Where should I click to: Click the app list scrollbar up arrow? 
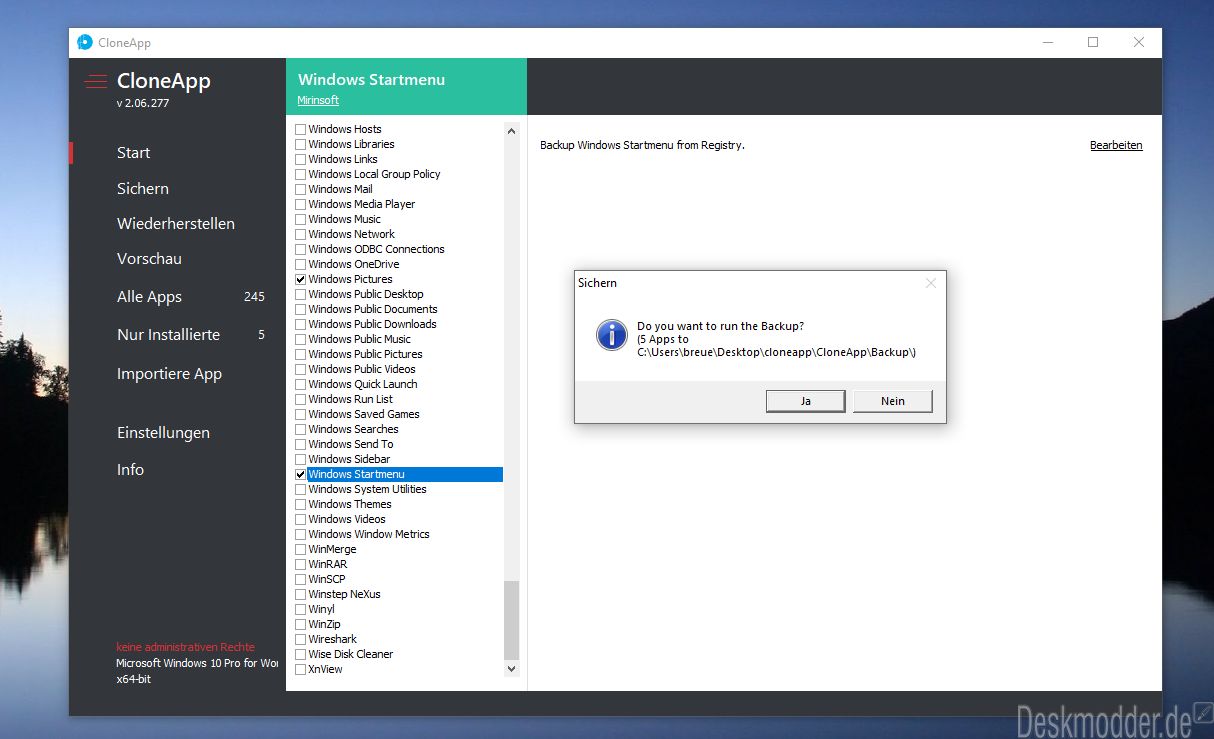(x=512, y=130)
